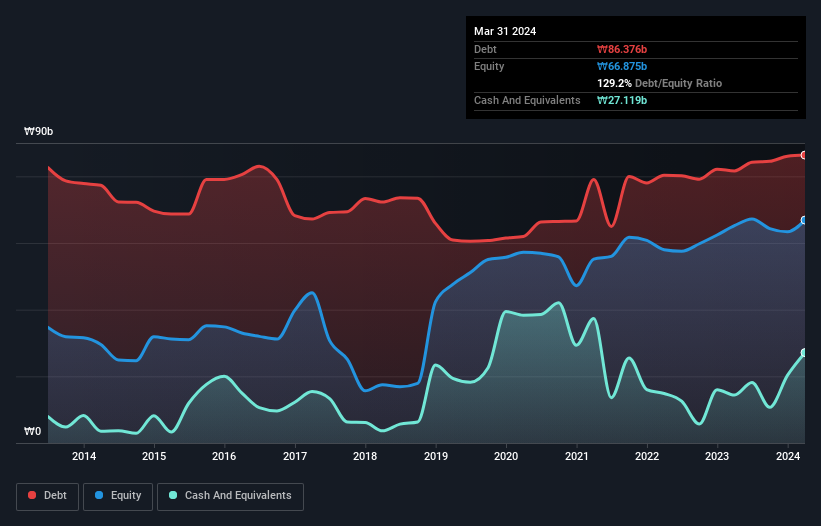Click the 2019 x-axis label
This screenshot has height=526, width=821.
436,456
